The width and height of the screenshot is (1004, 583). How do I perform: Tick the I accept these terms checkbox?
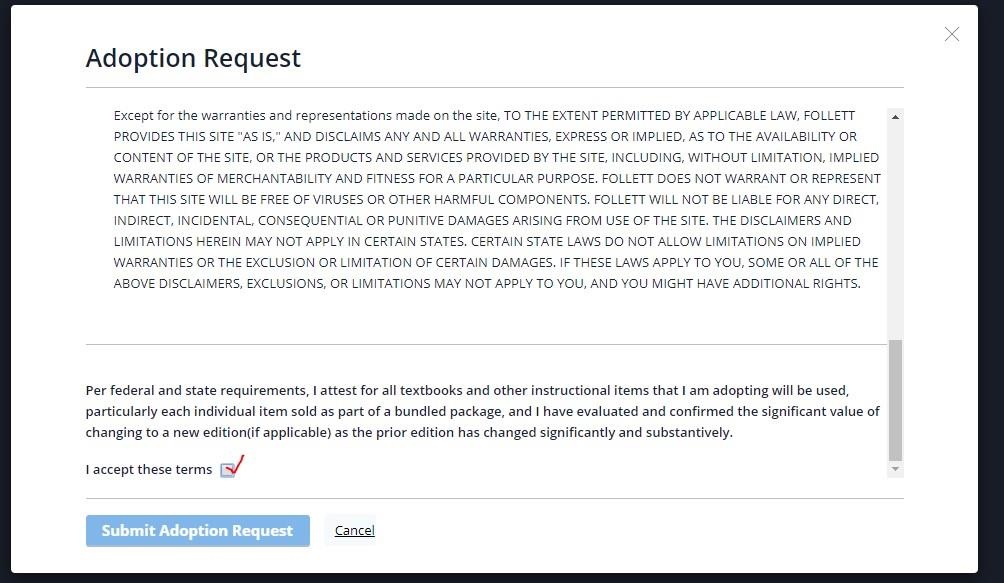227,470
